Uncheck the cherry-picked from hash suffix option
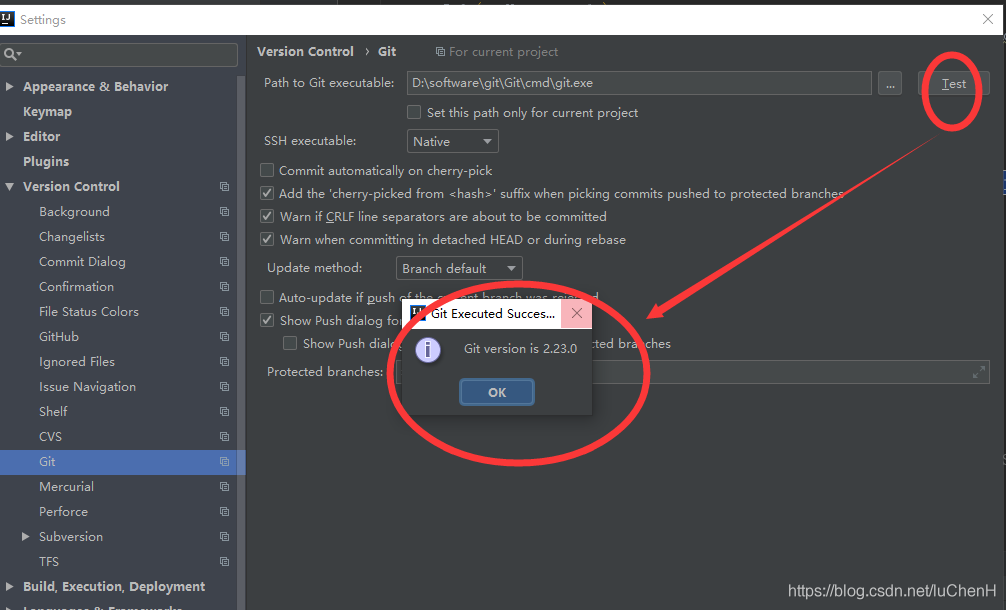The width and height of the screenshot is (1006, 610). click(x=267, y=193)
